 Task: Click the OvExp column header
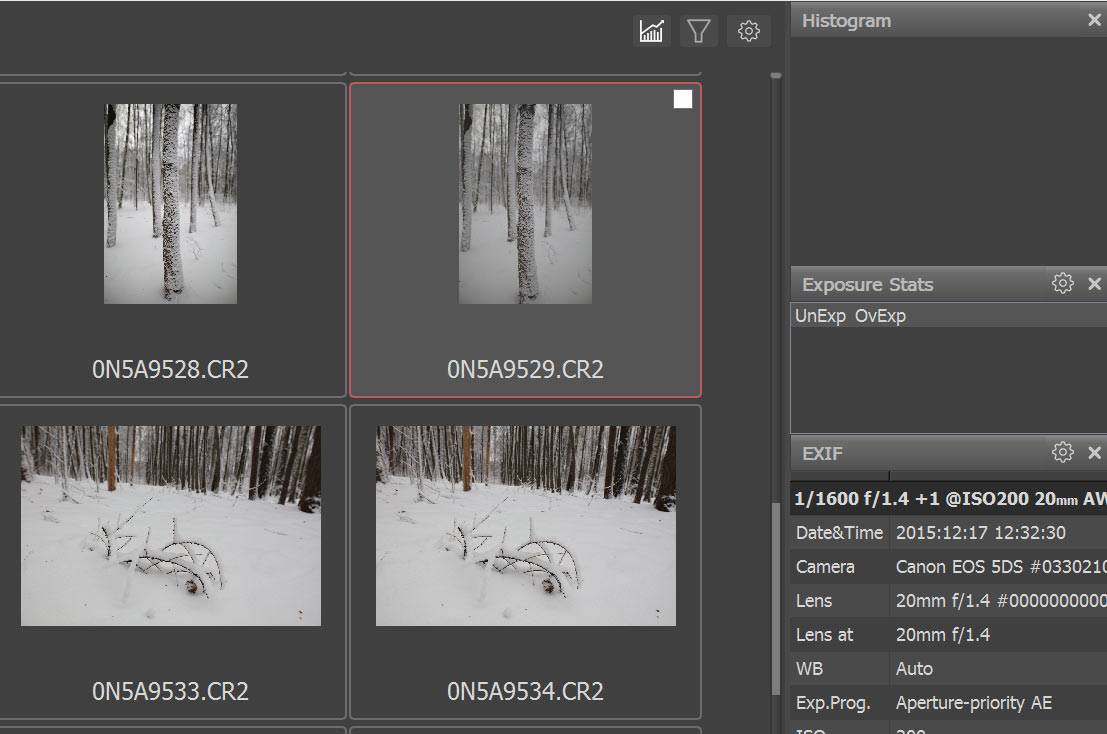pyautogui.click(x=880, y=316)
